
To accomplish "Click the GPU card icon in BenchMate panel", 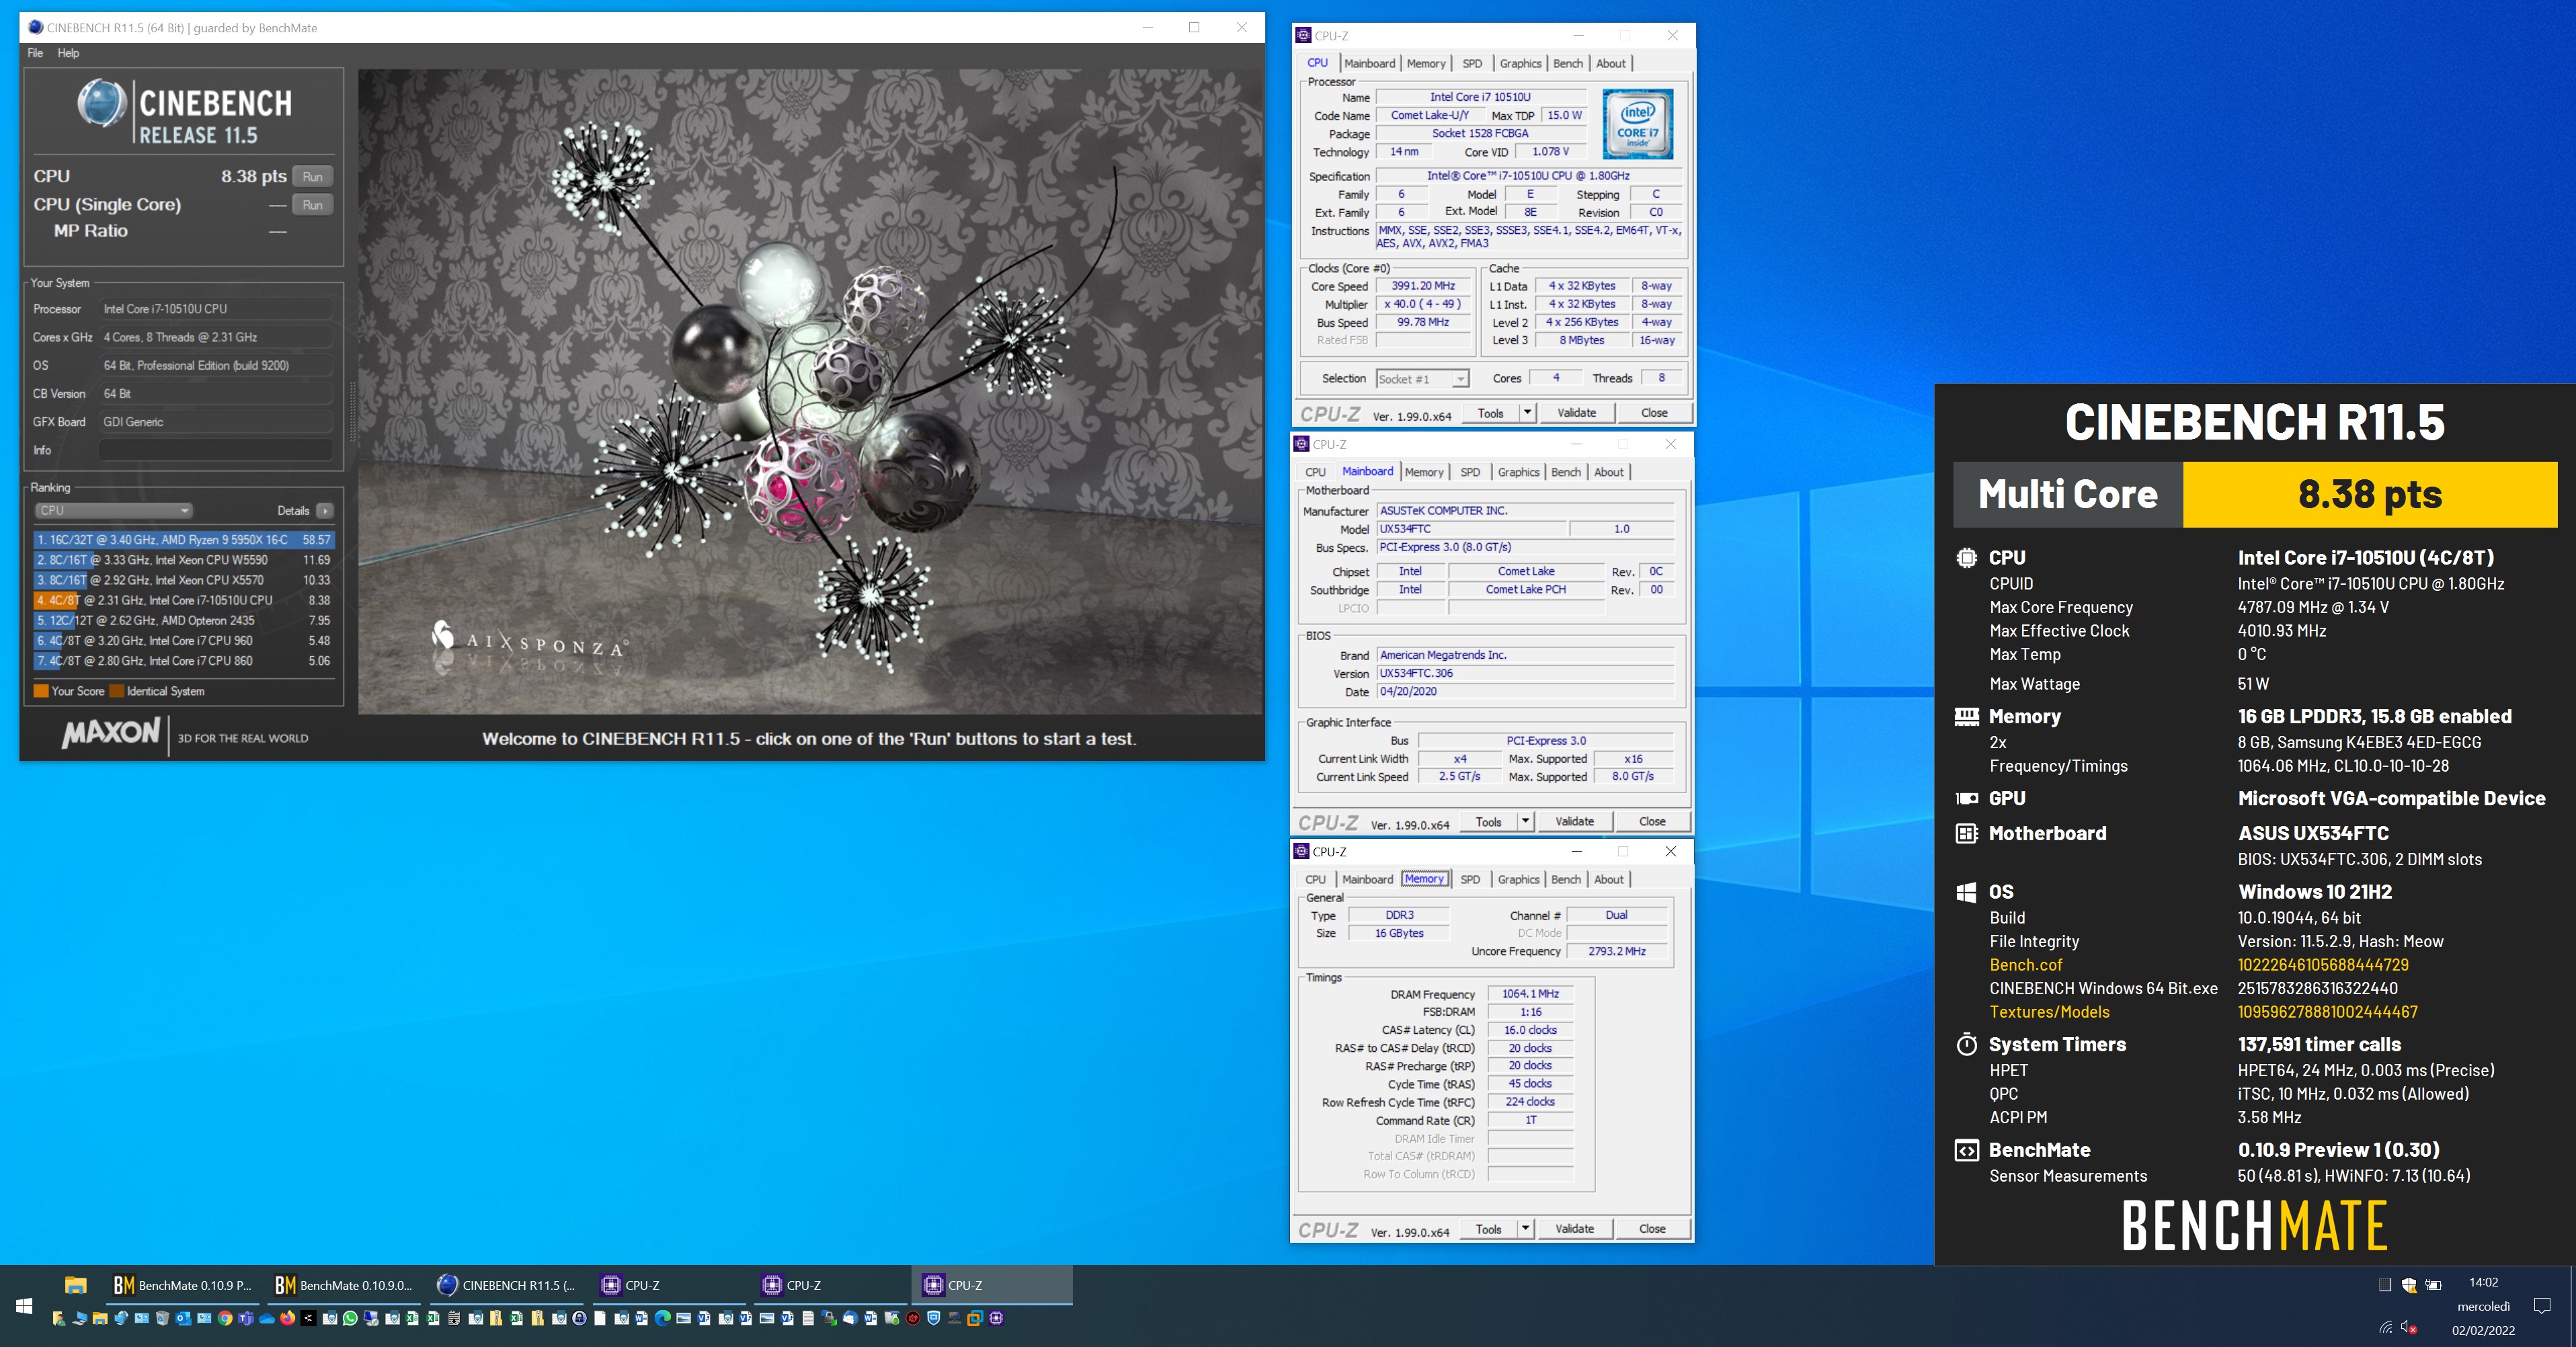I will coord(1966,798).
